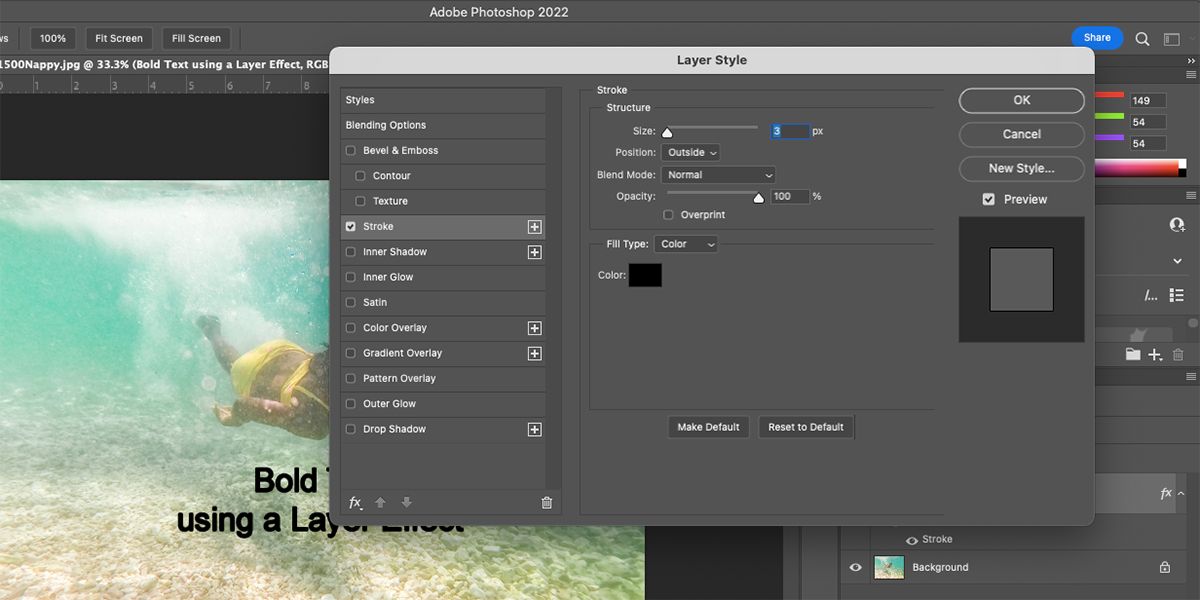
Task: Open the Position dropdown set to Outside
Action: [691, 152]
